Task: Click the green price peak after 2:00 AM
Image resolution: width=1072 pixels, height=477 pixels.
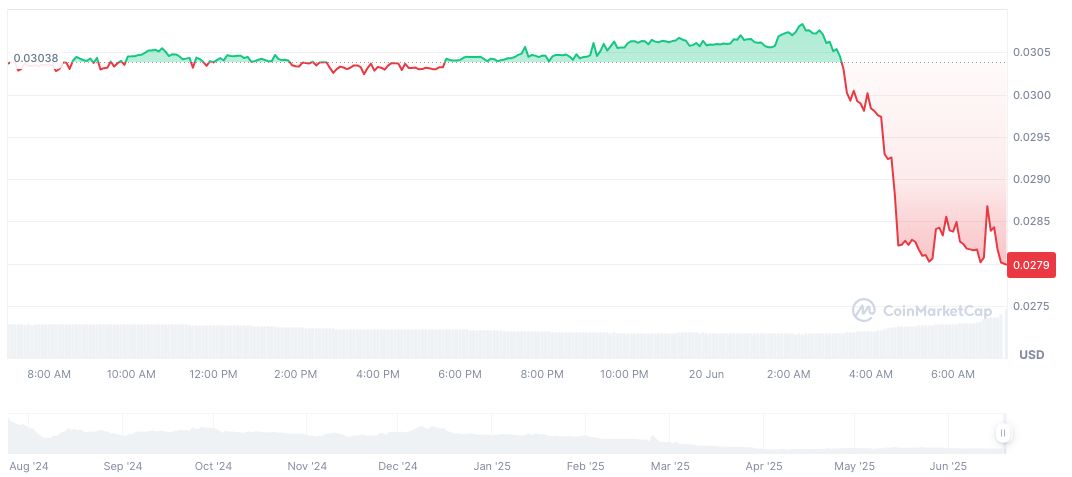Action: coord(801,25)
